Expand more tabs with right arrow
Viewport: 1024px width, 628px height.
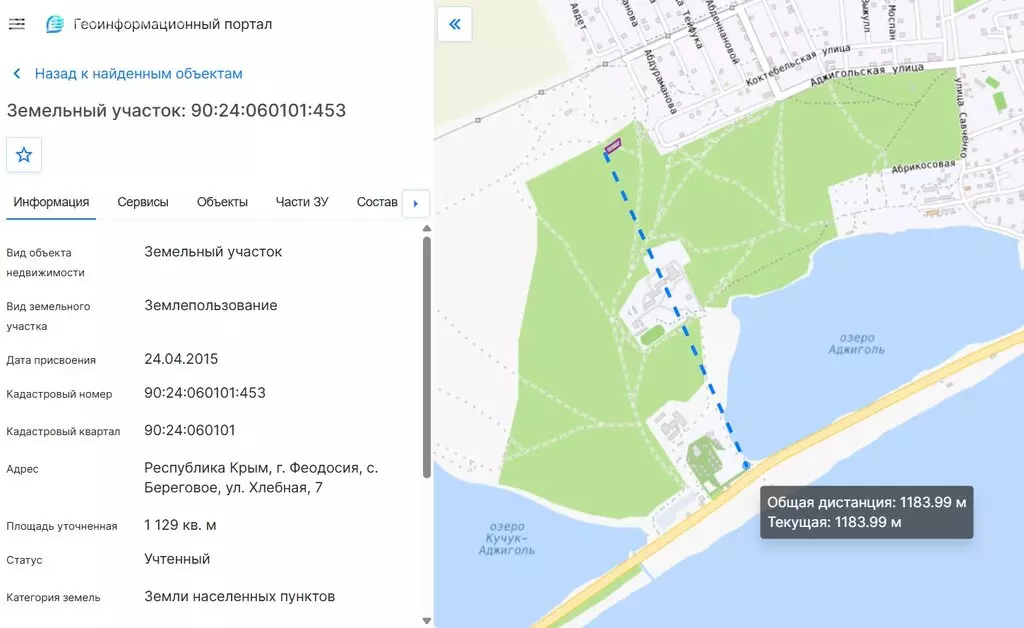(415, 203)
